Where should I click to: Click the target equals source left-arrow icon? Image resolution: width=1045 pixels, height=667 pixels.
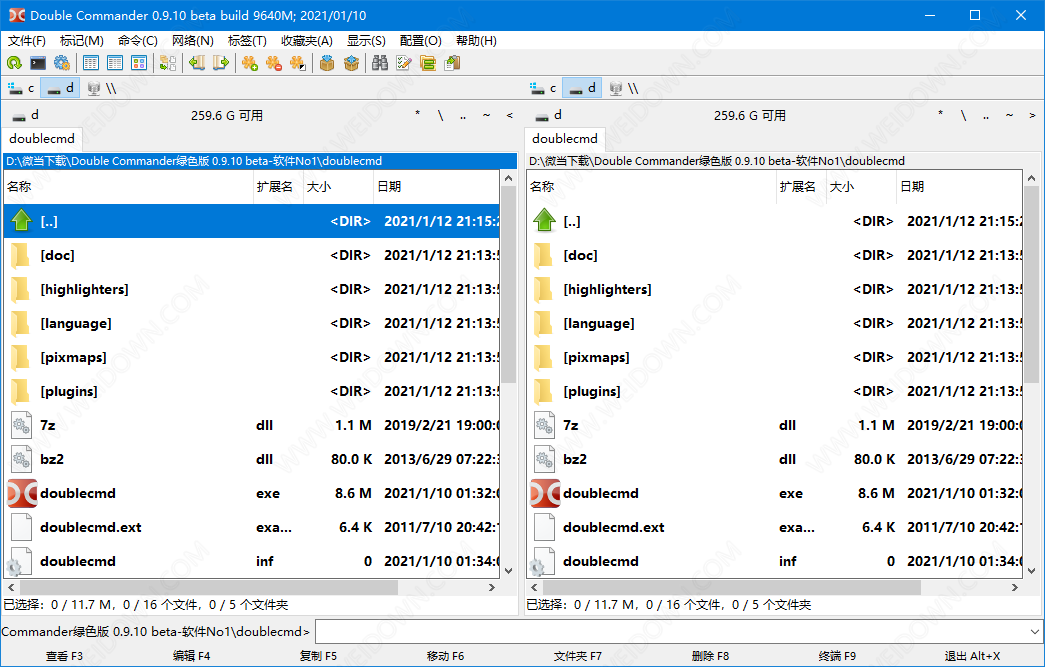coord(197,63)
